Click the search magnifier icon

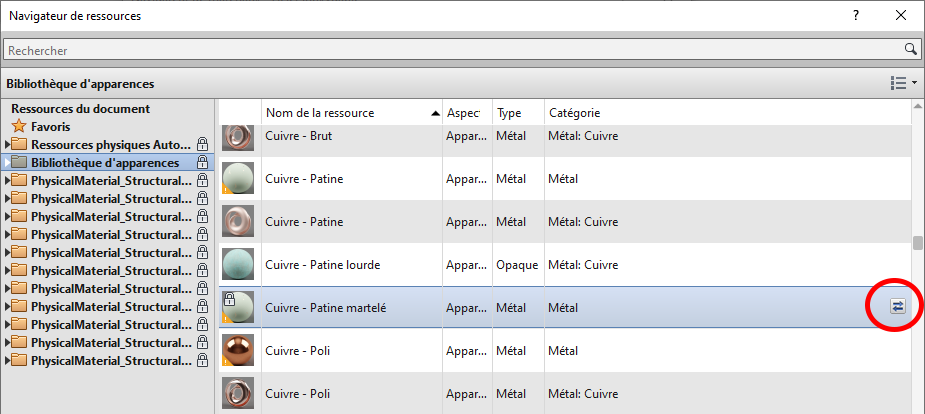910,48
